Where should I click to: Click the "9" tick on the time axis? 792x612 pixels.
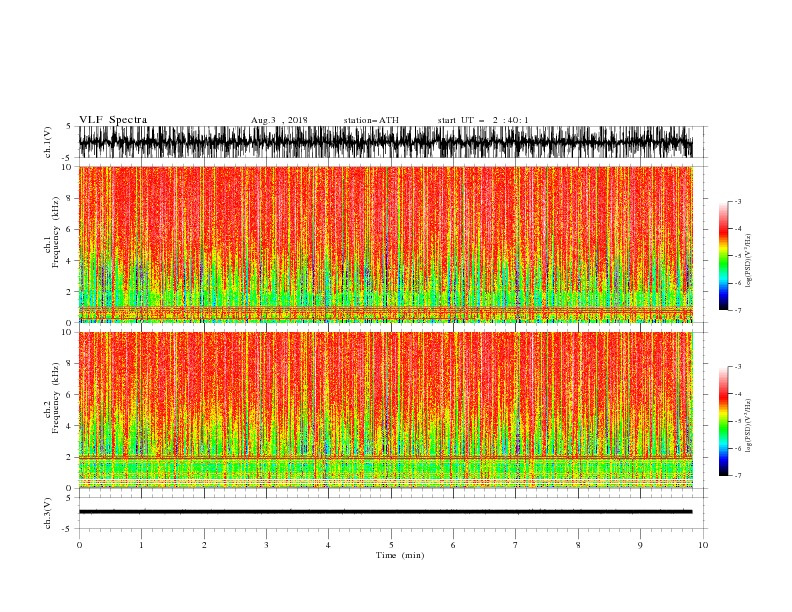click(x=640, y=545)
